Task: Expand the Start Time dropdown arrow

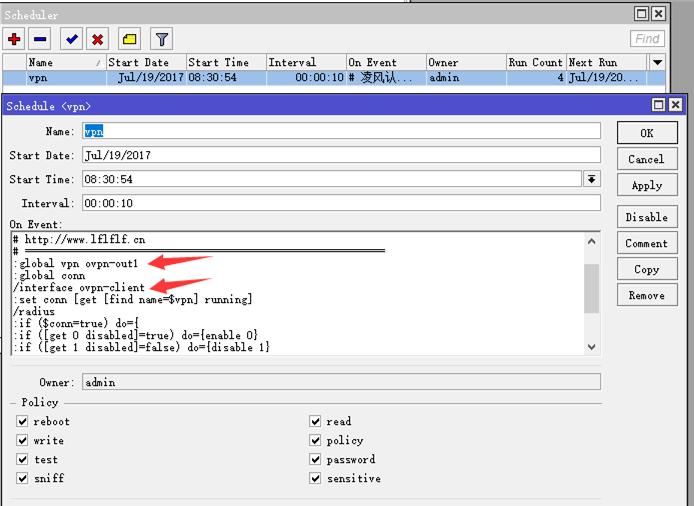Action: (592, 179)
